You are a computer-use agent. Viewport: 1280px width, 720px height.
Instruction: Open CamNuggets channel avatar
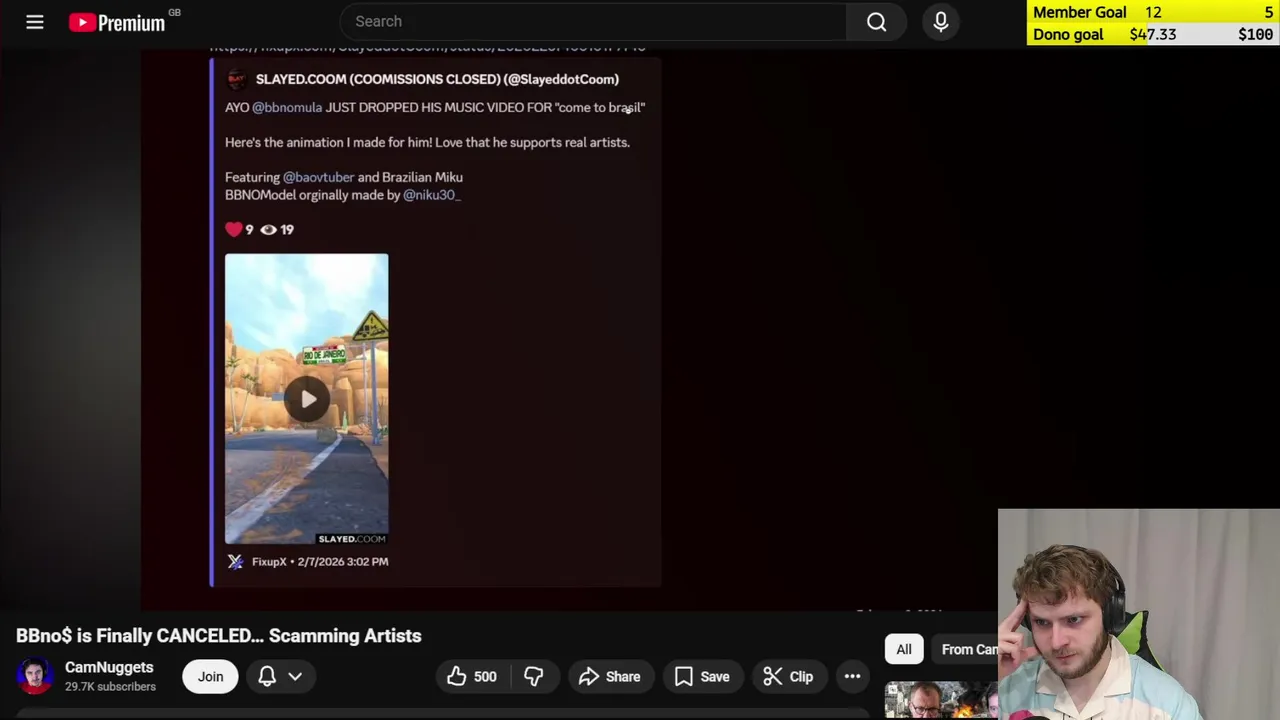pyautogui.click(x=35, y=676)
